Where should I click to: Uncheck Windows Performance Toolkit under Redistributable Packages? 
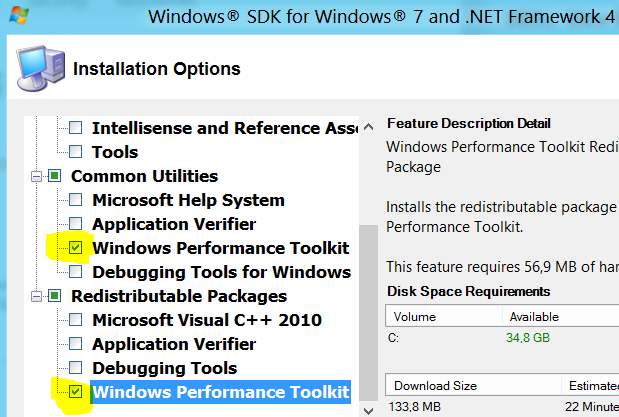[x=76, y=392]
